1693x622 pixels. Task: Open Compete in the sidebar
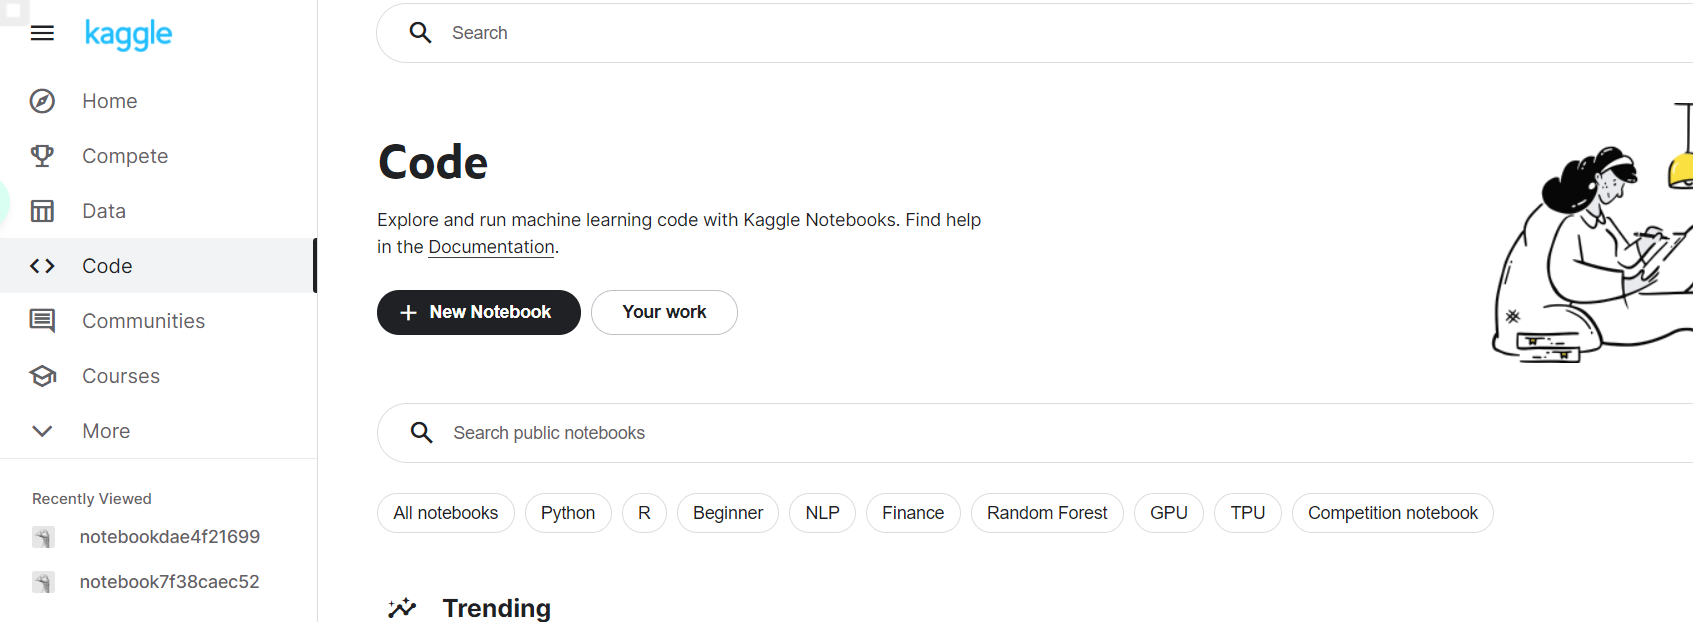pyautogui.click(x=158, y=156)
